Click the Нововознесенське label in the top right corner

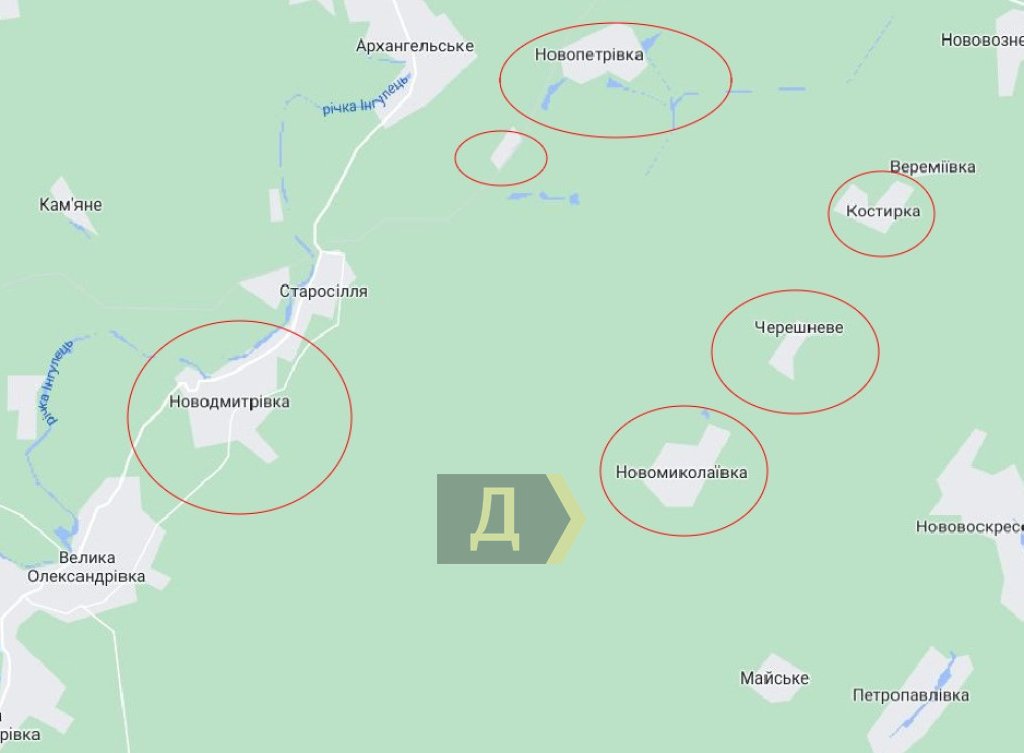(982, 40)
